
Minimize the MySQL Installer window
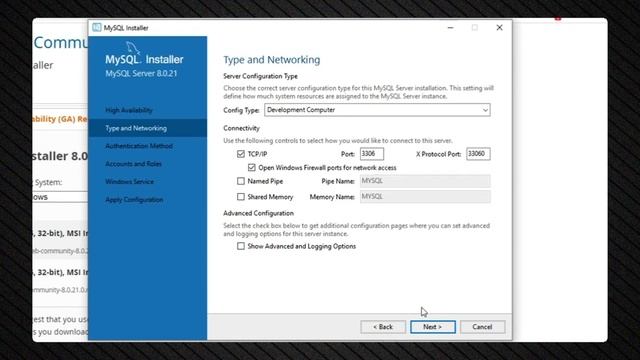451,27
